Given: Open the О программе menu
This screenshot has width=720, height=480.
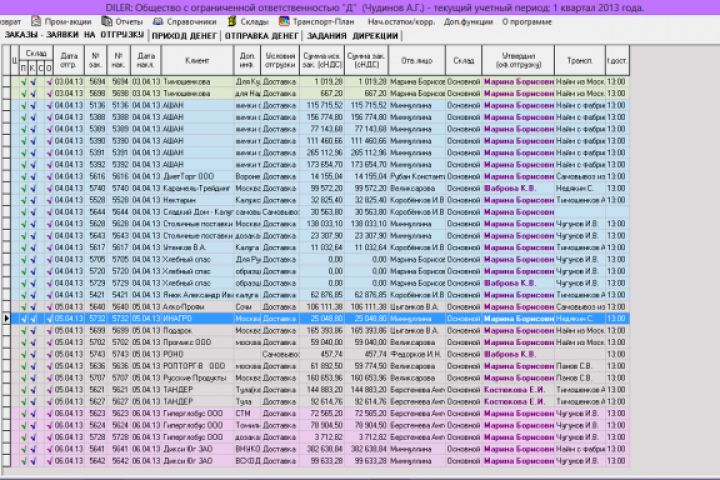Looking at the screenshot, I should (527, 22).
